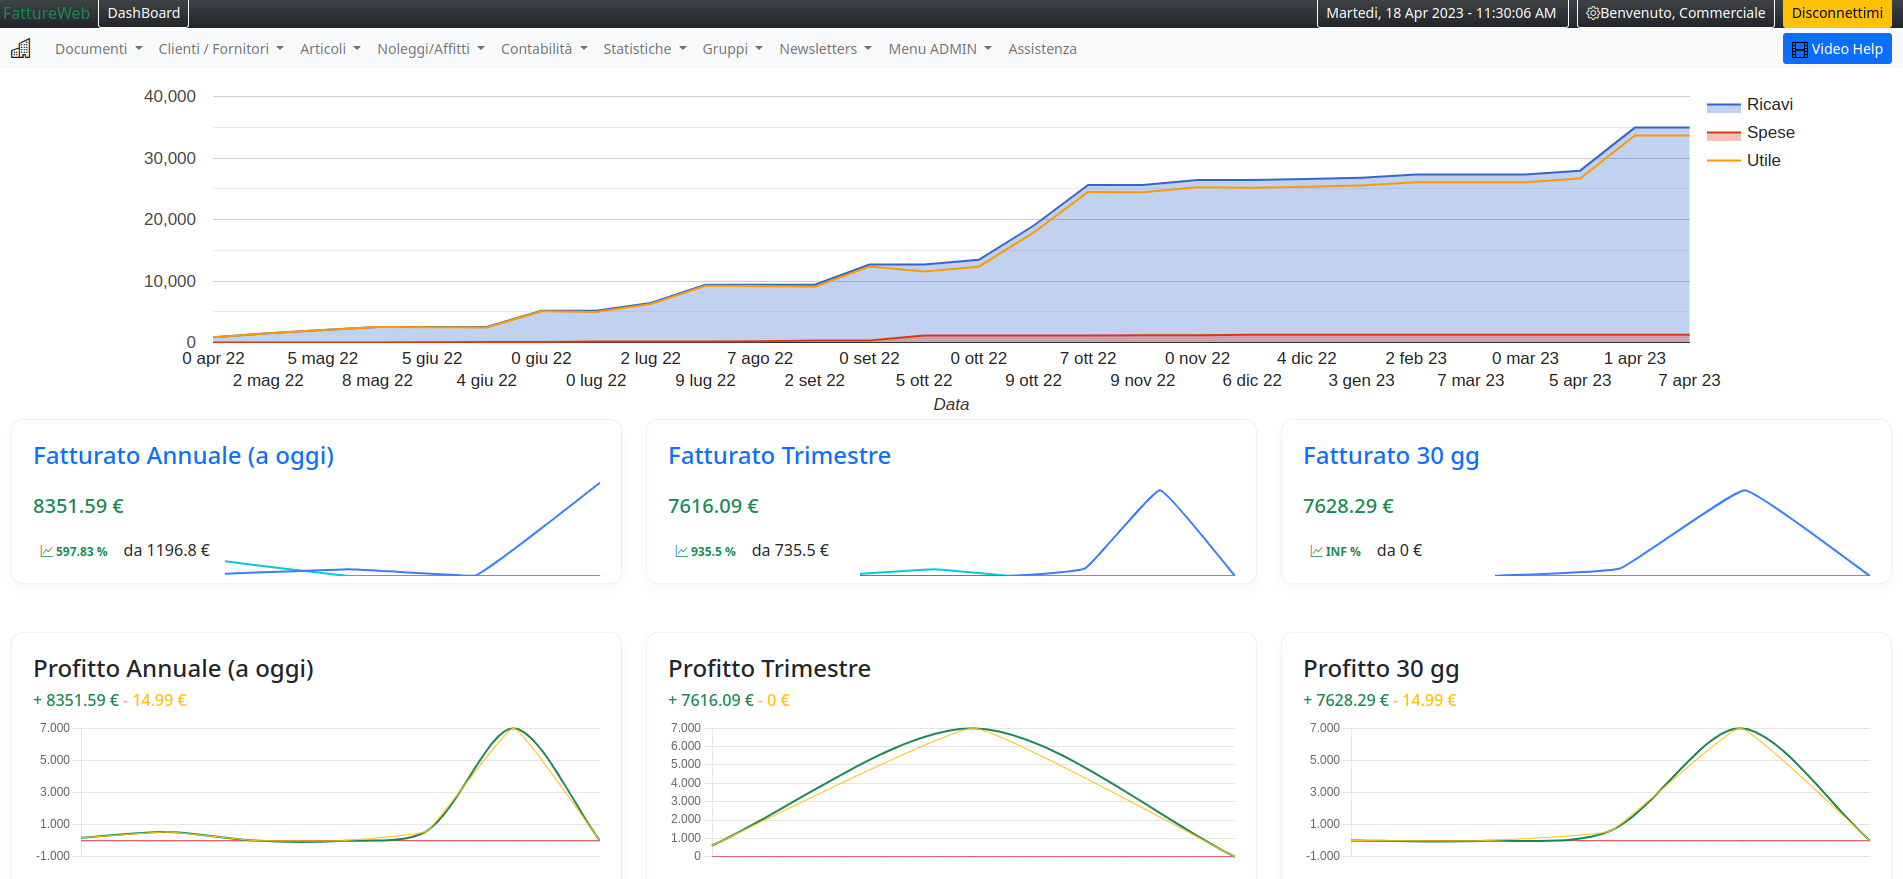
Task: Click the gear icon beside Benvenuto, Commerciale
Action: pos(1593,13)
